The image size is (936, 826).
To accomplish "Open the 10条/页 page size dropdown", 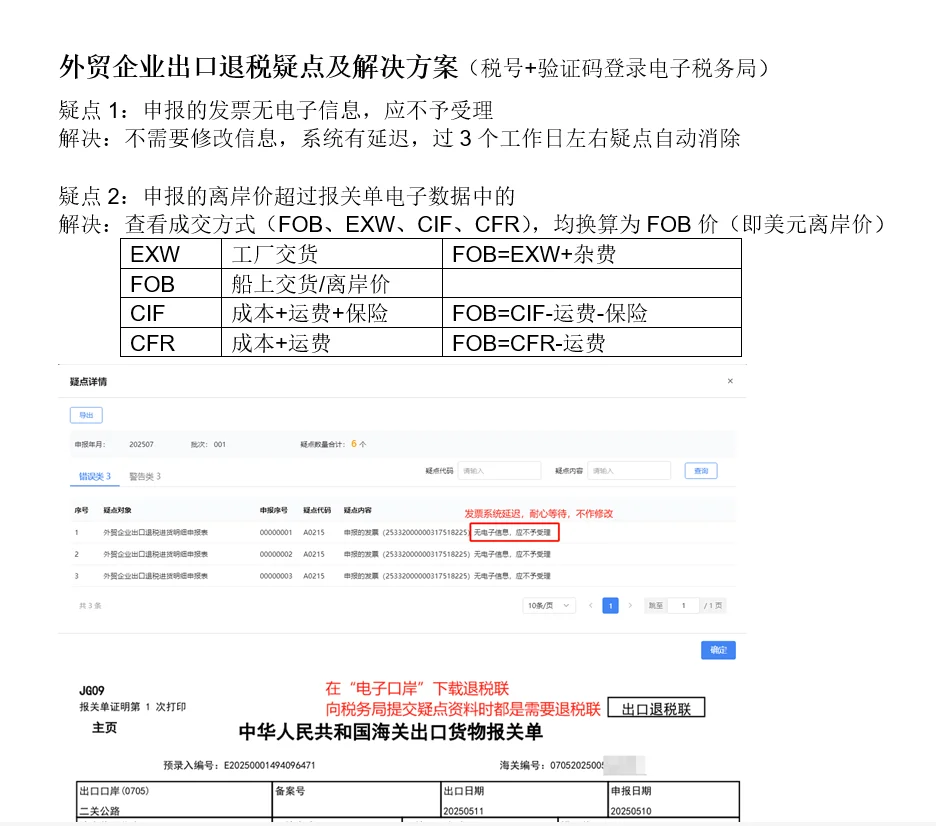I will coord(548,605).
